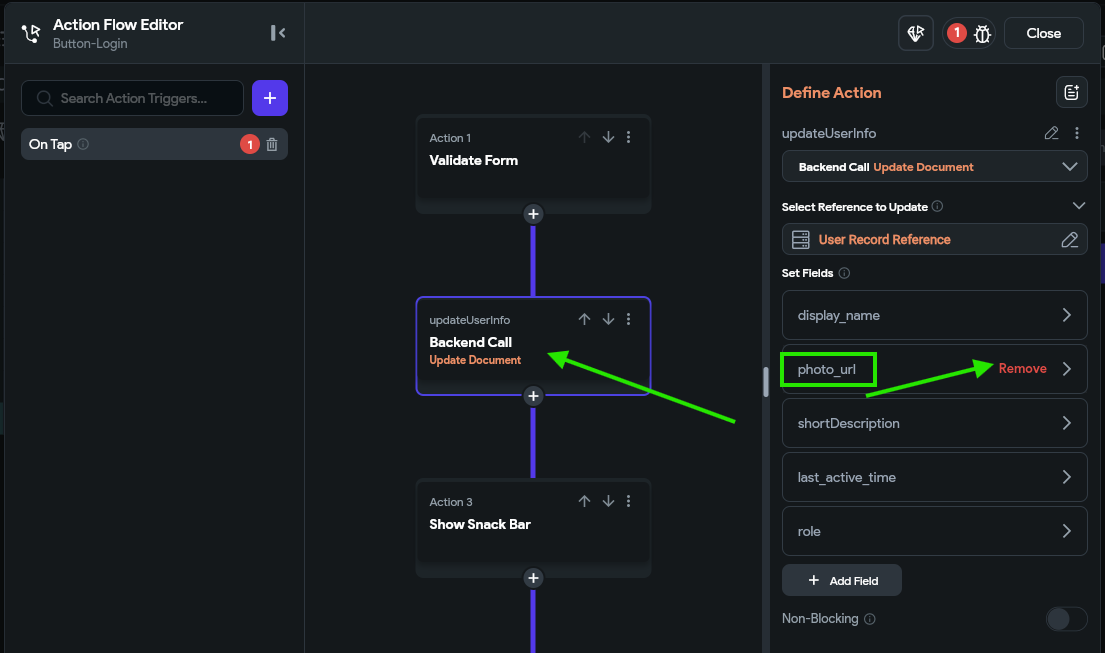The image size is (1105, 653).
Task: Show info for Select Reference to Update
Action: (937, 206)
